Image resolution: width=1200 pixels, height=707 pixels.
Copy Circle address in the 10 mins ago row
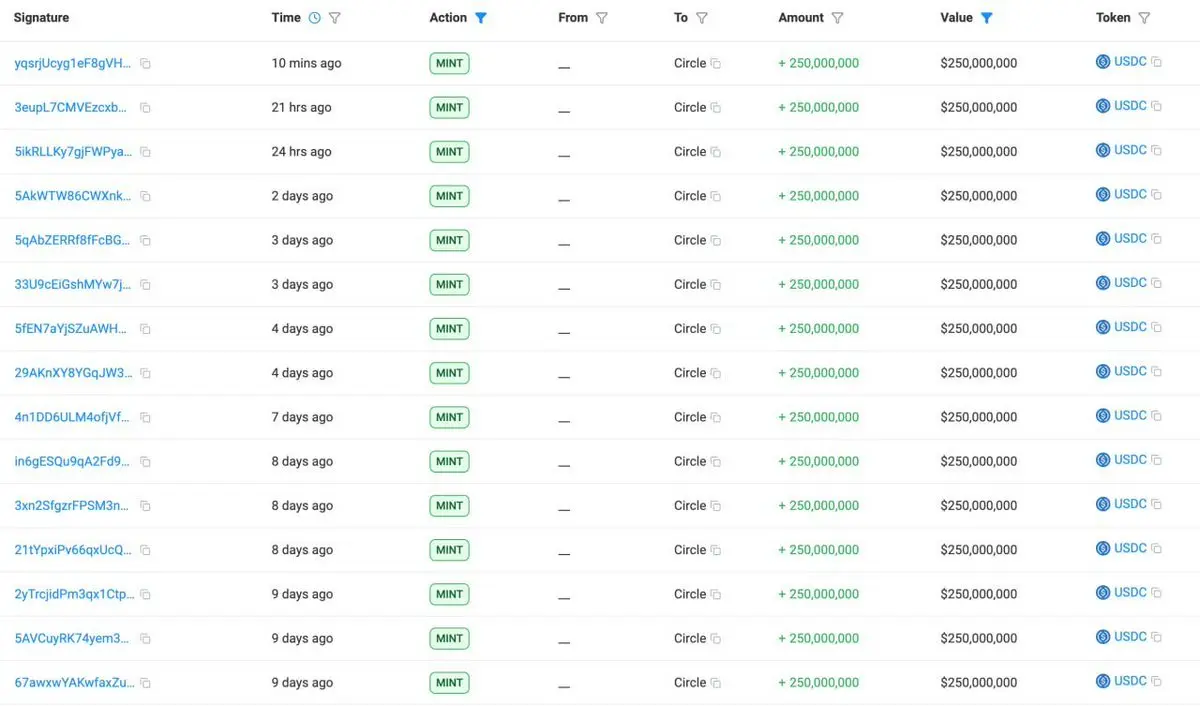coord(716,64)
